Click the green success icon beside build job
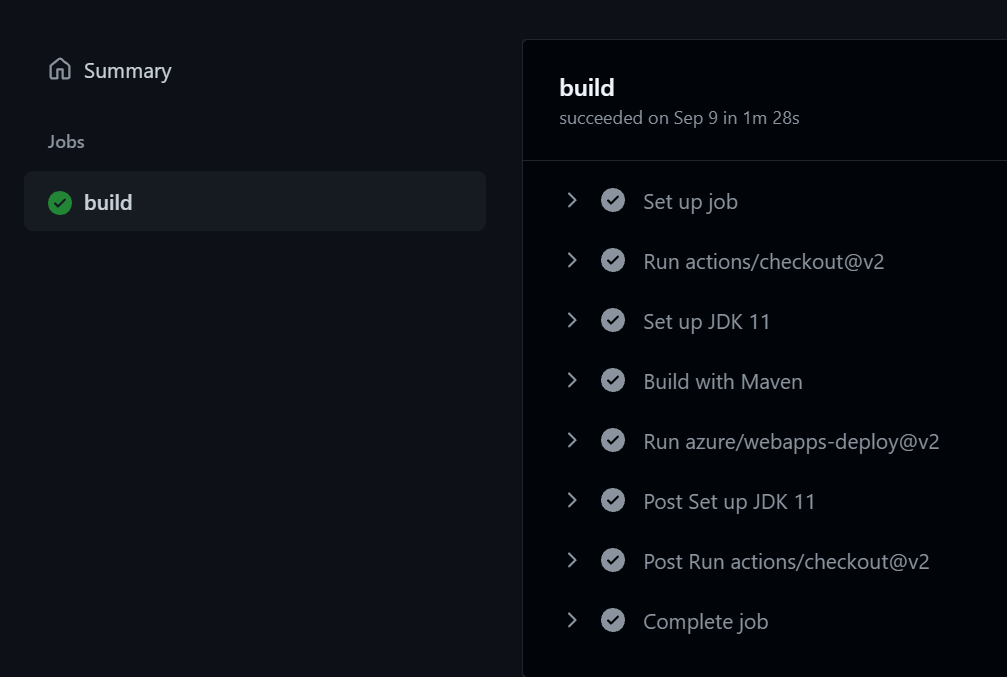Viewport: 1007px width, 677px height. (x=60, y=203)
